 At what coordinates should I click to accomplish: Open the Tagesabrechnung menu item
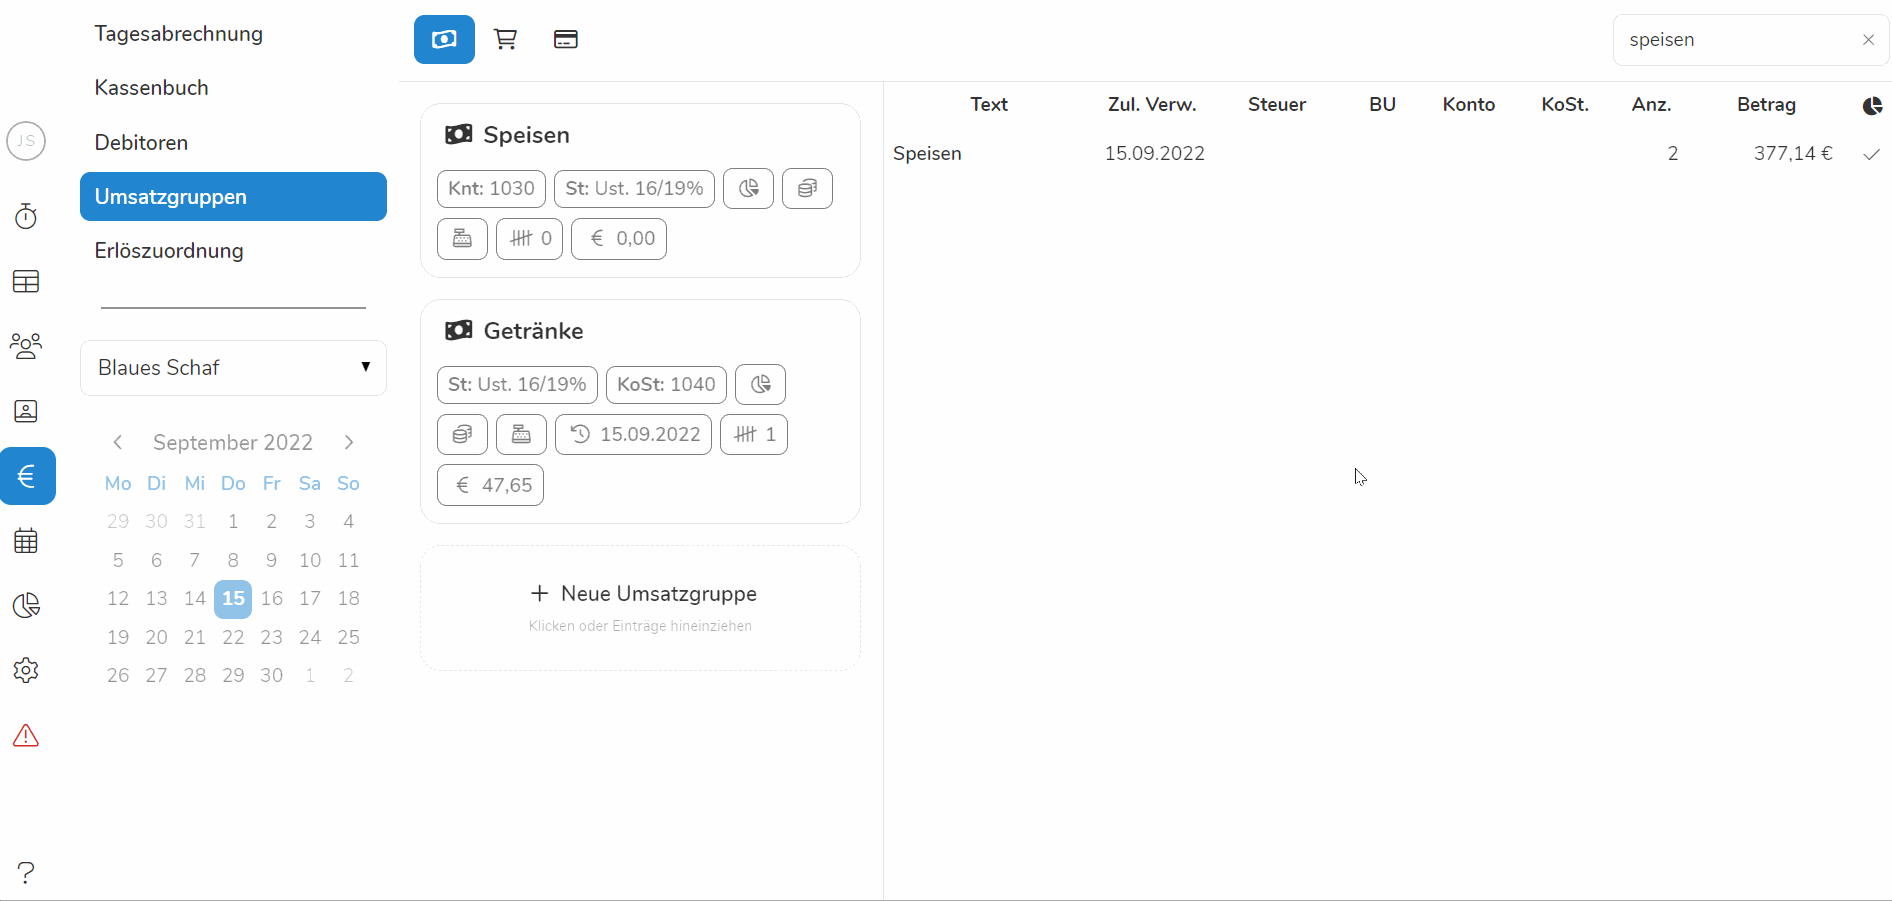pos(178,34)
